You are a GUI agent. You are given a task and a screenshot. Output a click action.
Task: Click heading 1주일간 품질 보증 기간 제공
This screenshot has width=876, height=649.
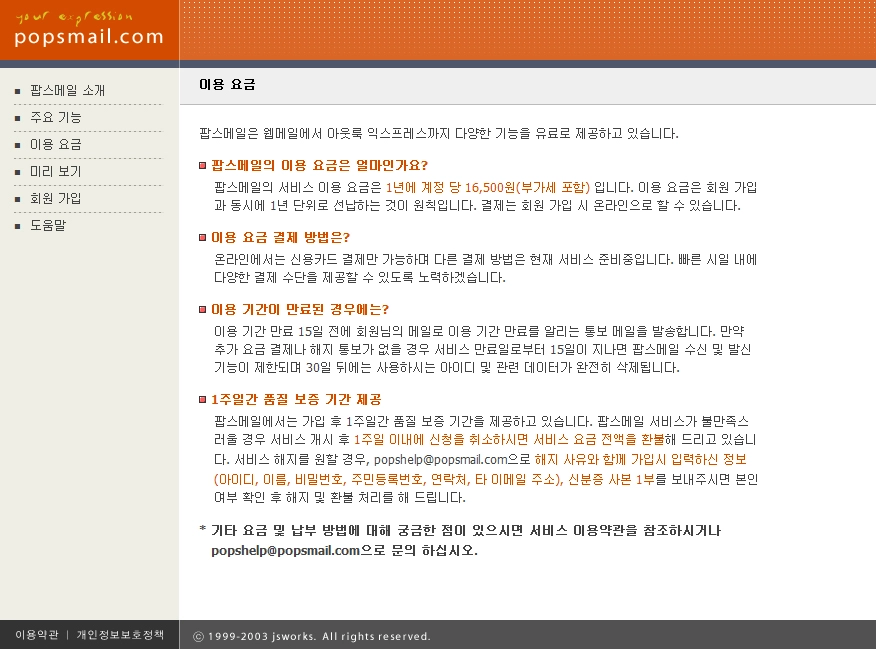[x=296, y=399]
